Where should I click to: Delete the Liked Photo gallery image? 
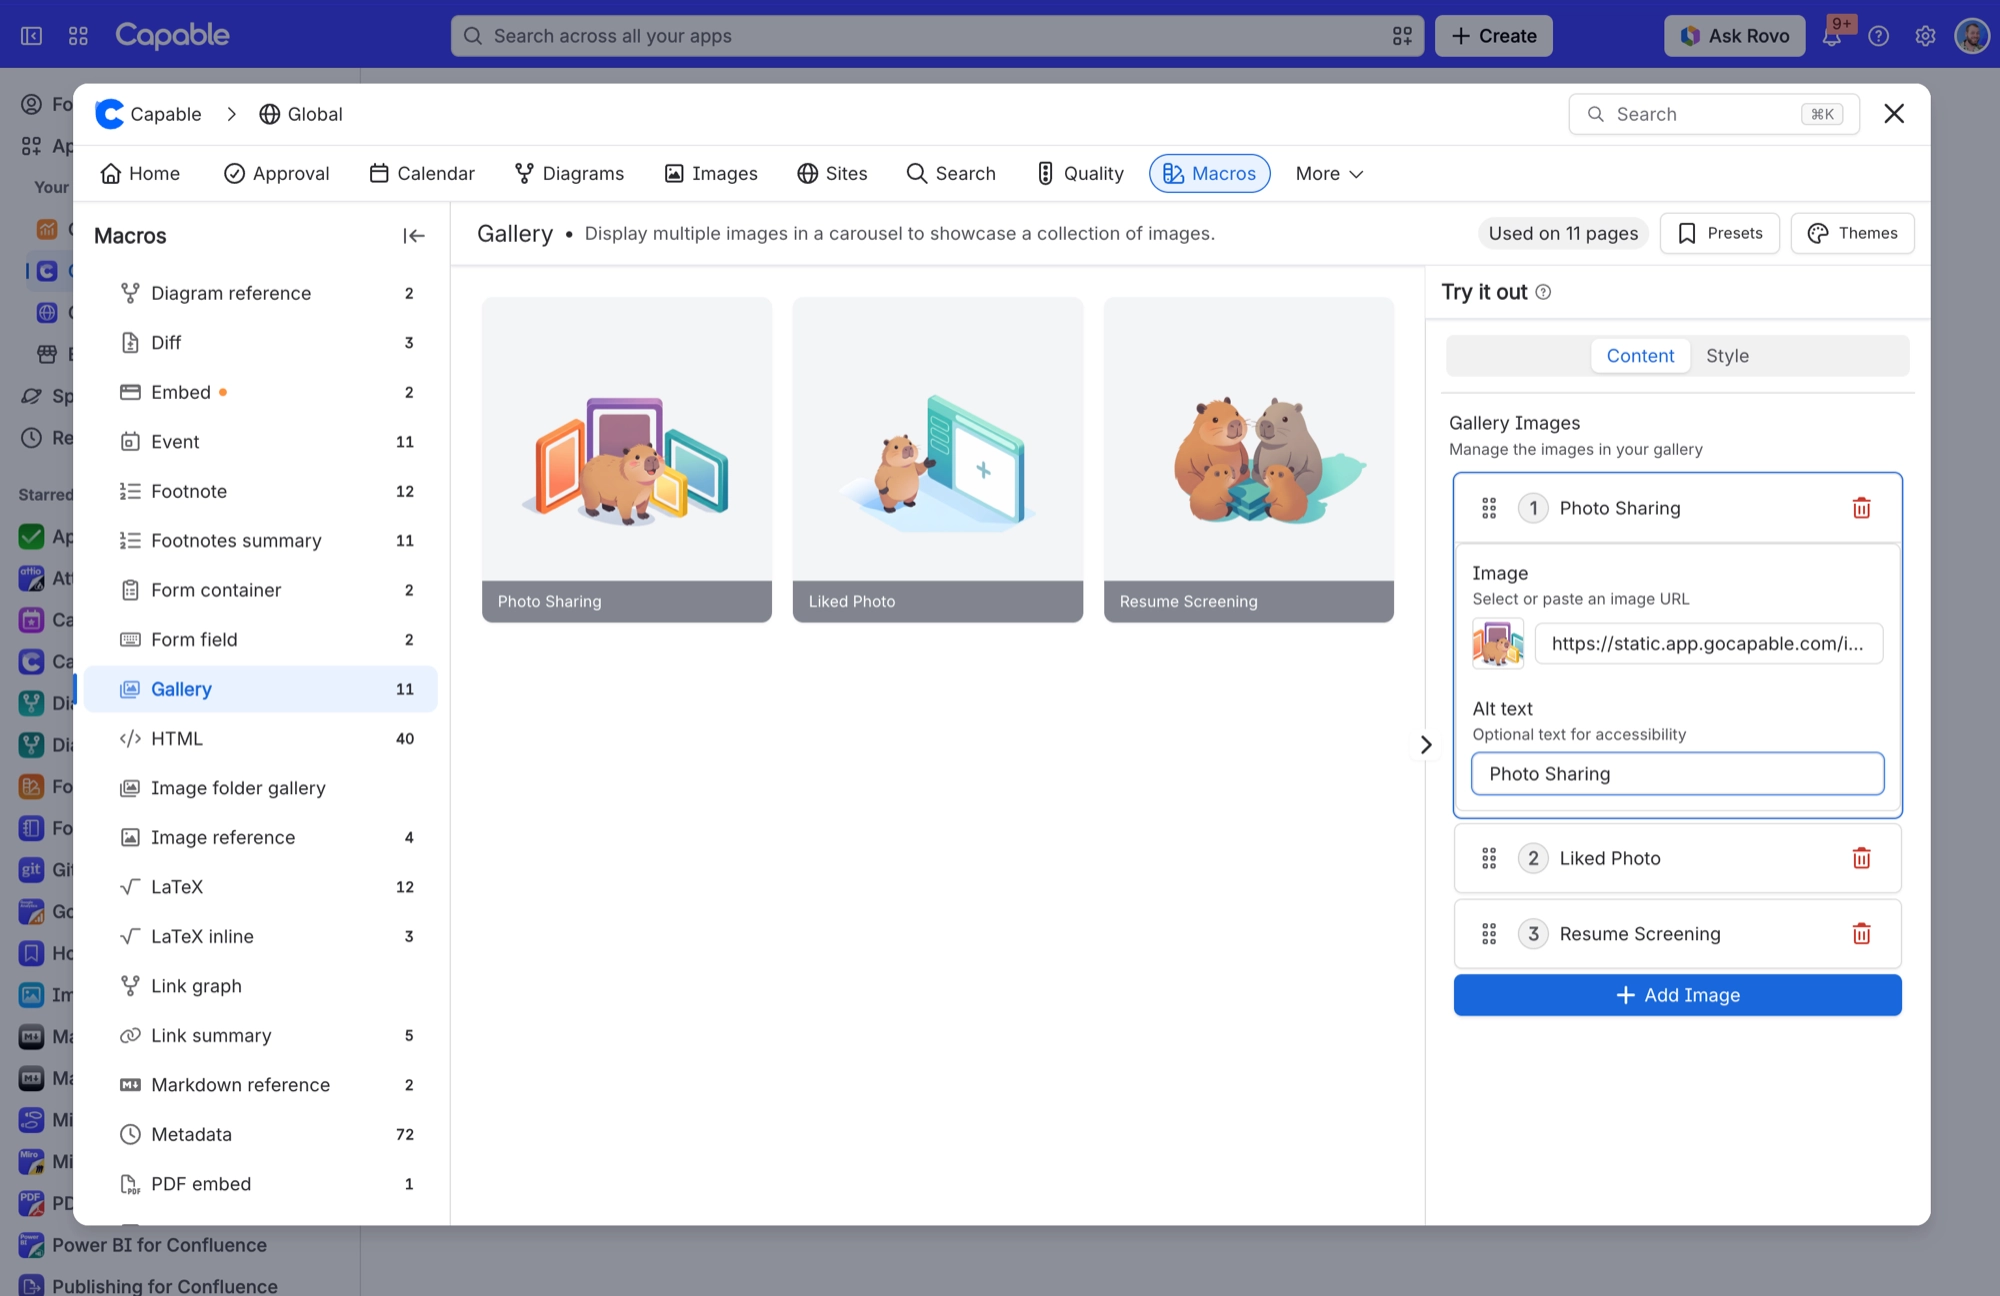[1861, 858]
